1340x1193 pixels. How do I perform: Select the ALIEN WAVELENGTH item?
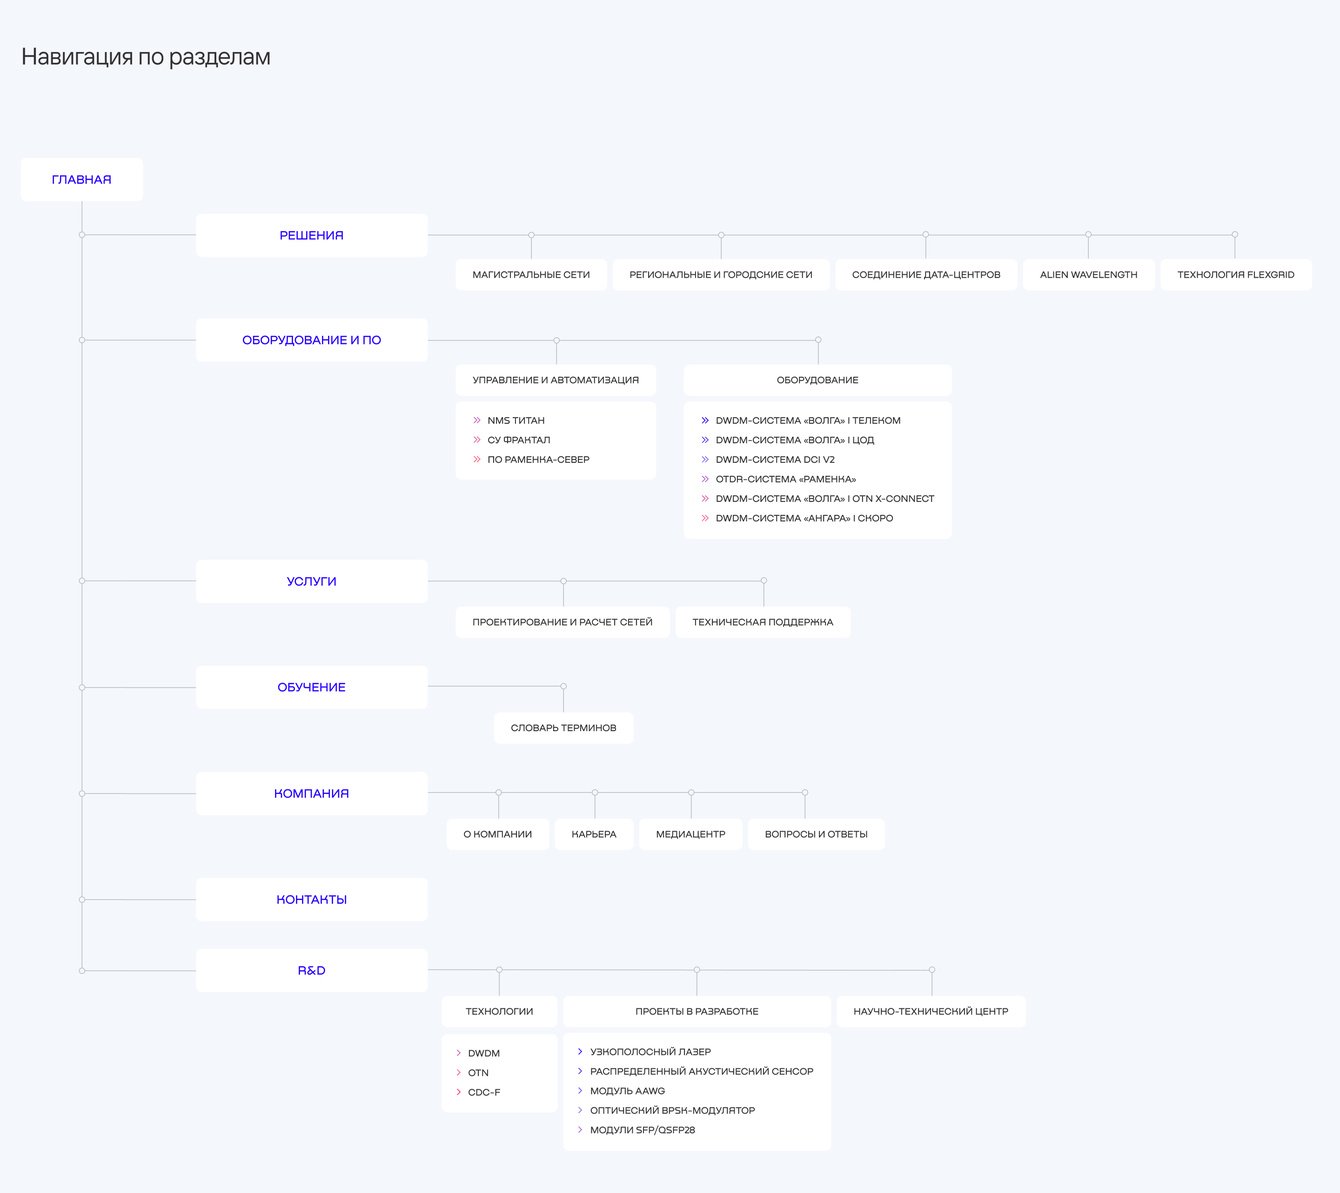[1088, 275]
